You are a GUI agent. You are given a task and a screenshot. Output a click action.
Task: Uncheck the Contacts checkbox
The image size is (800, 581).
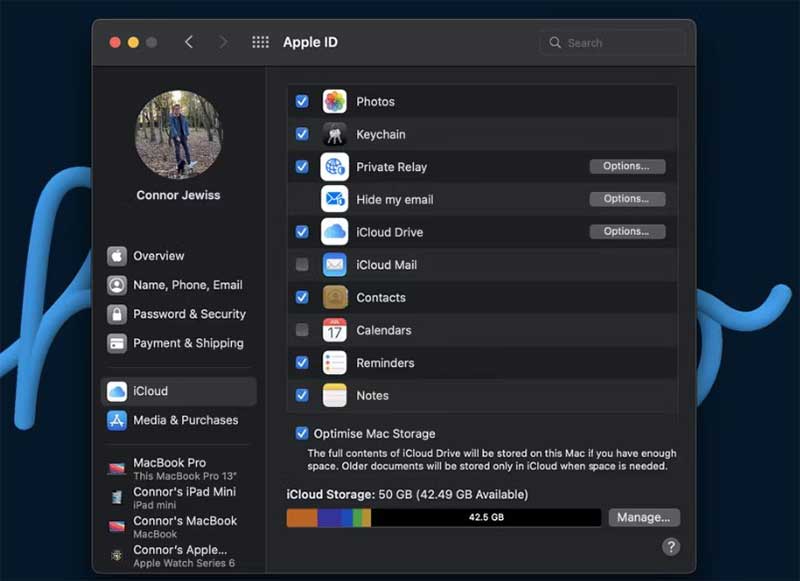point(302,297)
